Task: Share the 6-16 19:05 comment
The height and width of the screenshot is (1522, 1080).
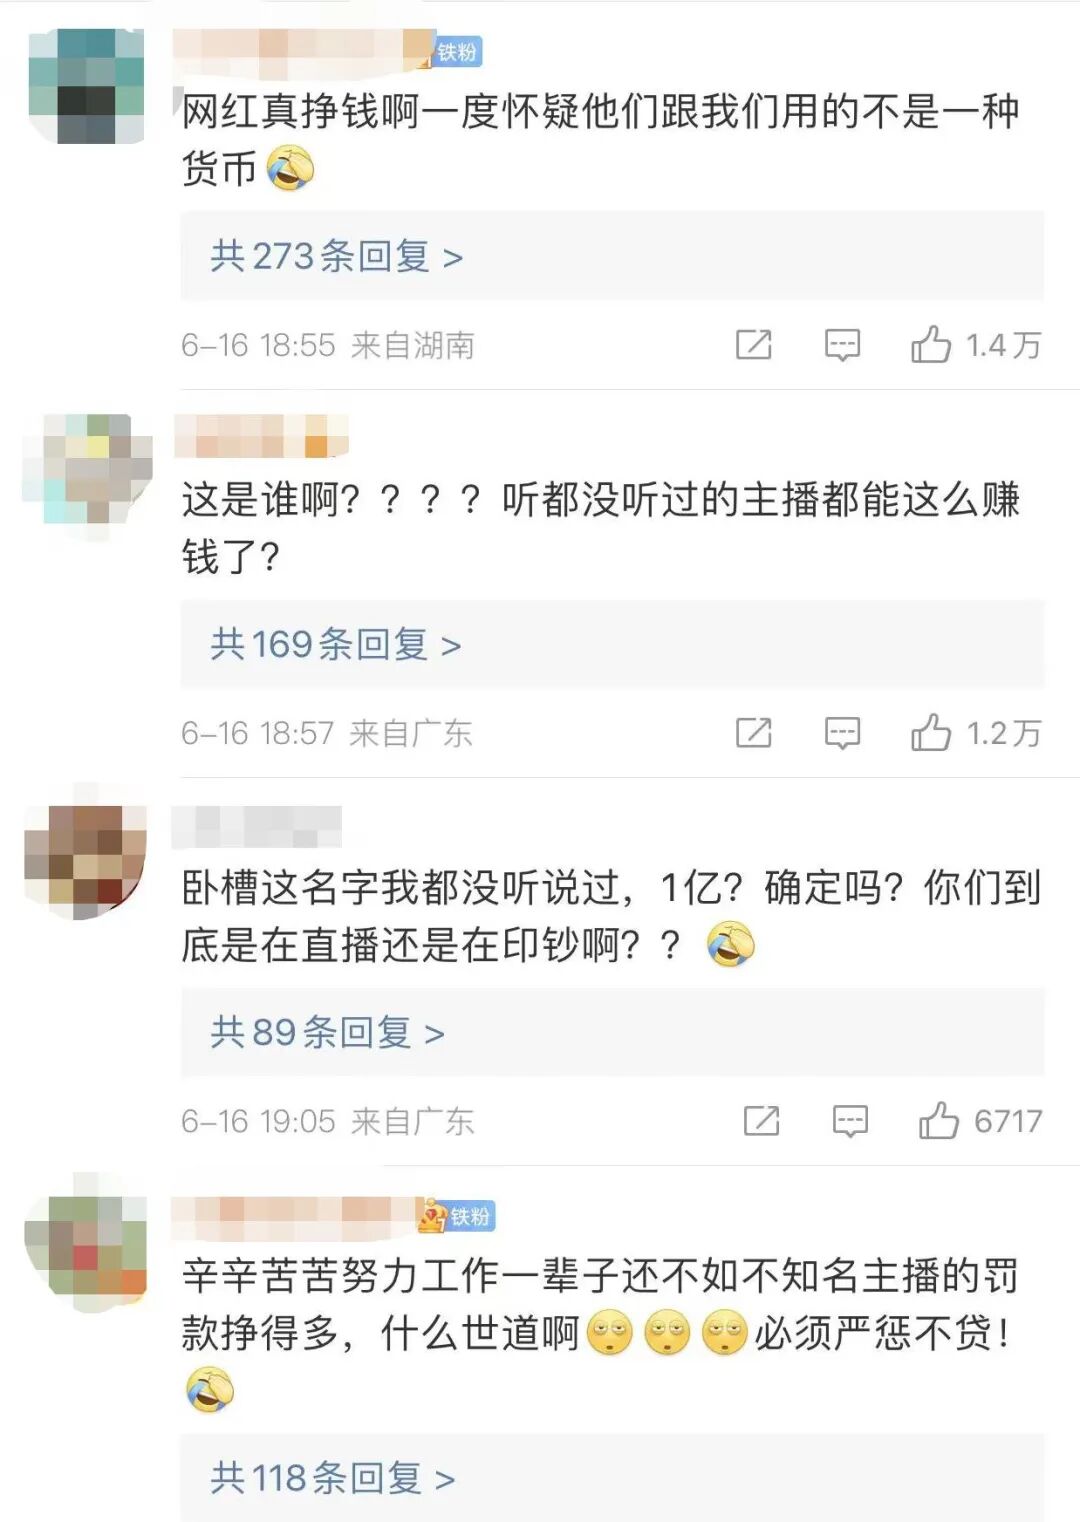Action: [x=761, y=1121]
